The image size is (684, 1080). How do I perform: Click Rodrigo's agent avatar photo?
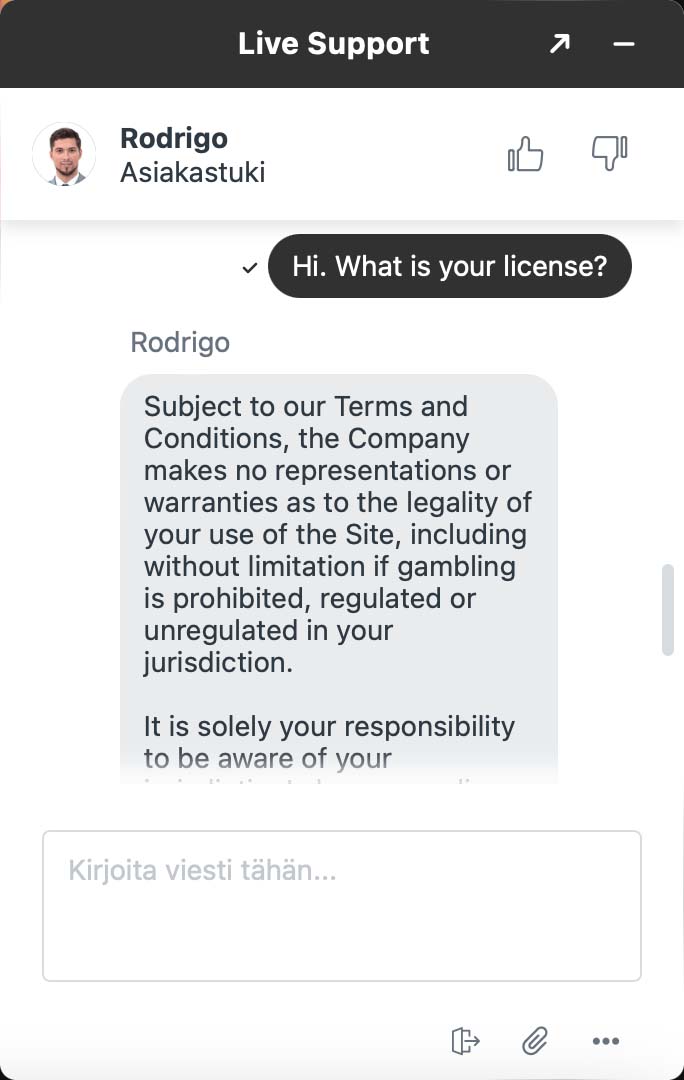(x=64, y=154)
